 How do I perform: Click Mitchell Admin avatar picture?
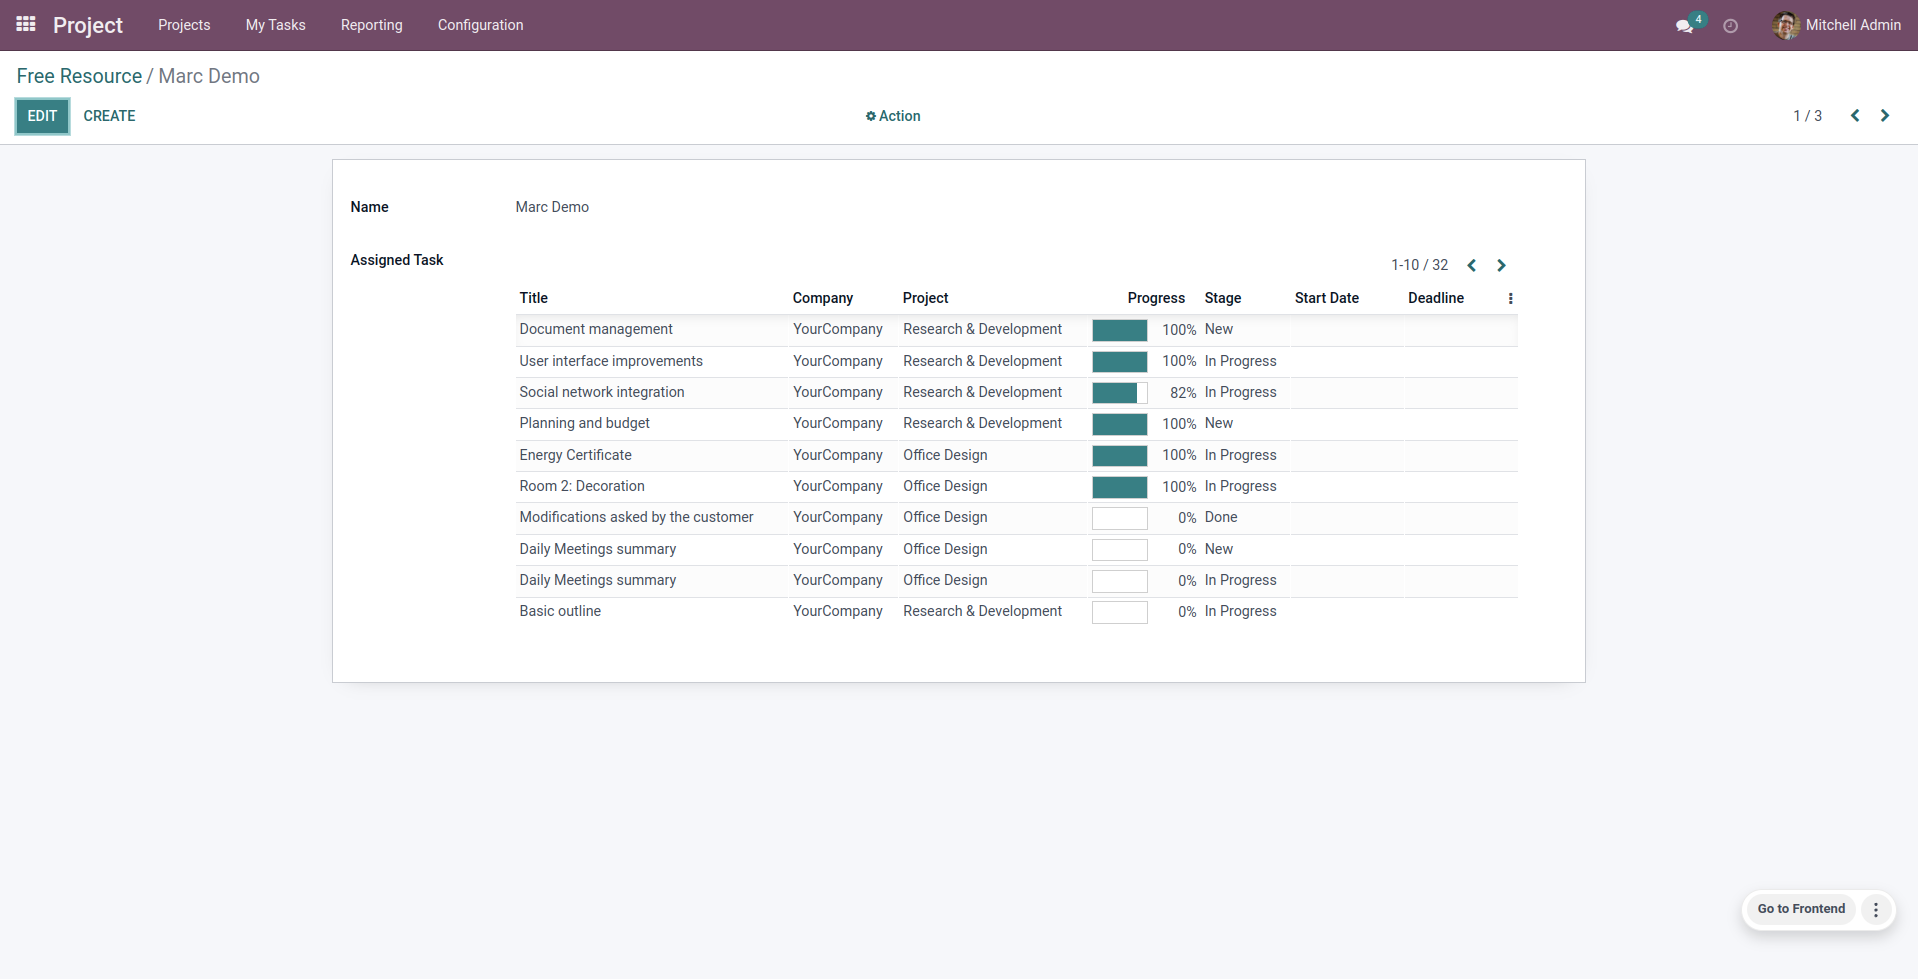point(1785,25)
